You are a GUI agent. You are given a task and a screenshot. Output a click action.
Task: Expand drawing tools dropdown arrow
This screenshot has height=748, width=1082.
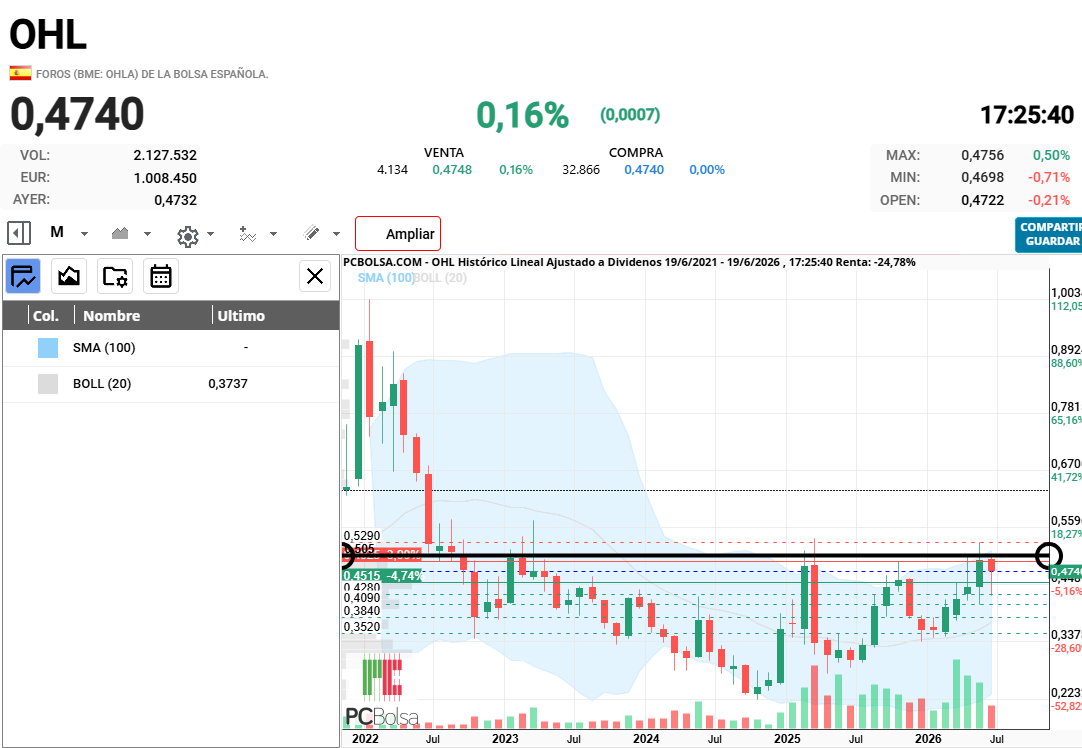pos(336,234)
